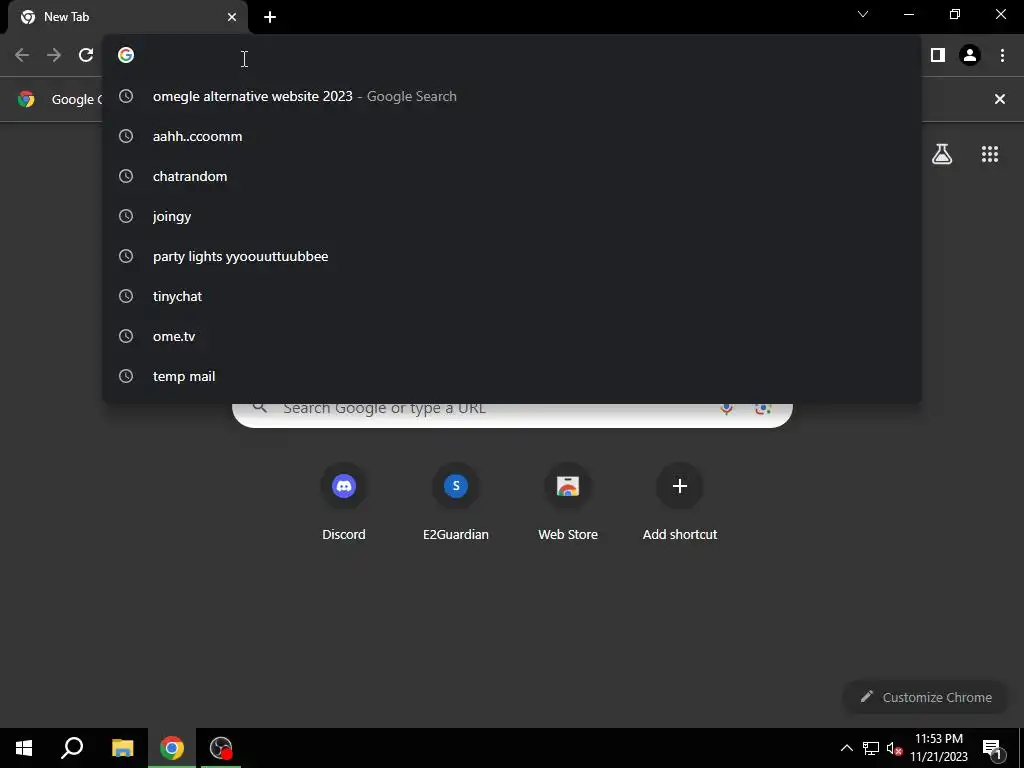Toggle the side panel icon

[938, 56]
